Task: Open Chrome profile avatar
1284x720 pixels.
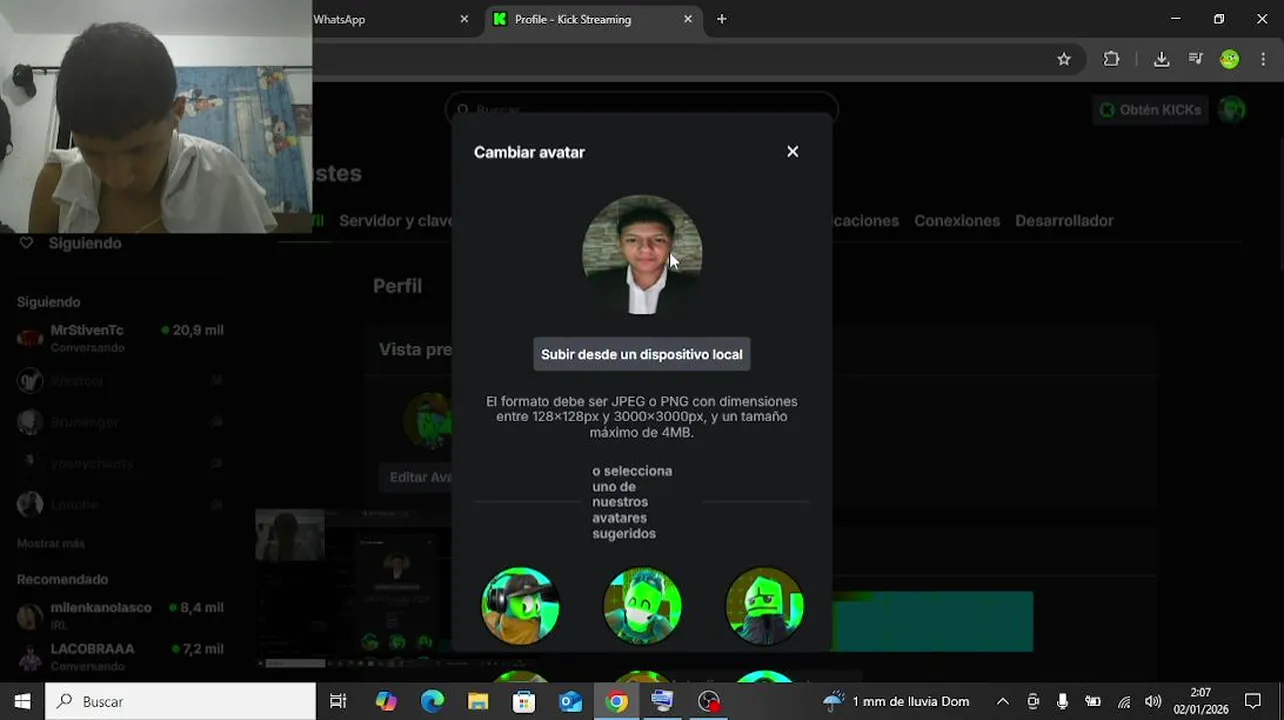Action: tap(1229, 59)
